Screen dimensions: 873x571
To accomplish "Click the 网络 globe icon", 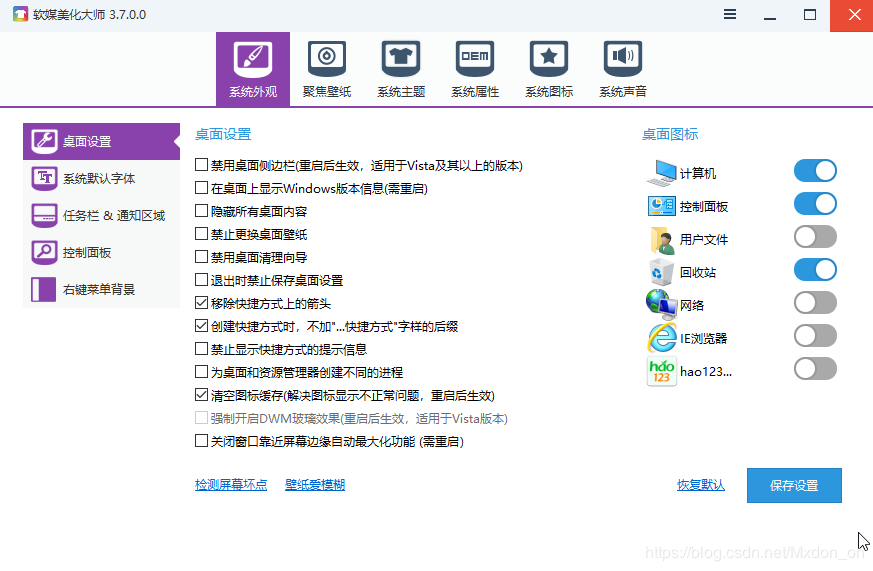I will pos(661,304).
